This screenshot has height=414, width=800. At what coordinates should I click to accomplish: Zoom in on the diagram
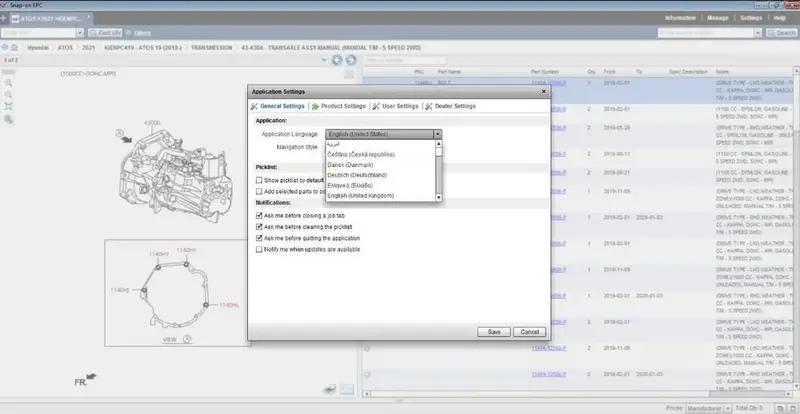pyautogui.click(x=8, y=83)
